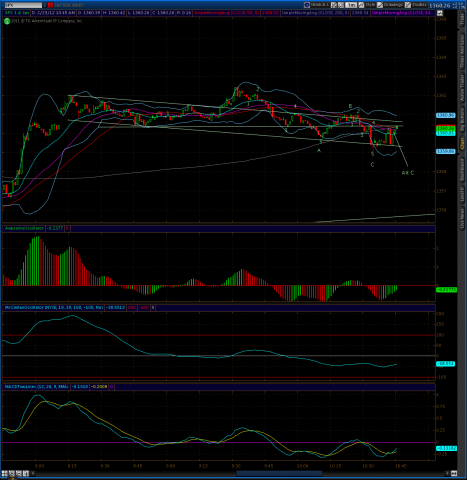Viewport: 467px width, 480px height.
Task: Click SimpleMovingAvg CLOSE 200 label
Action: pos(315,13)
